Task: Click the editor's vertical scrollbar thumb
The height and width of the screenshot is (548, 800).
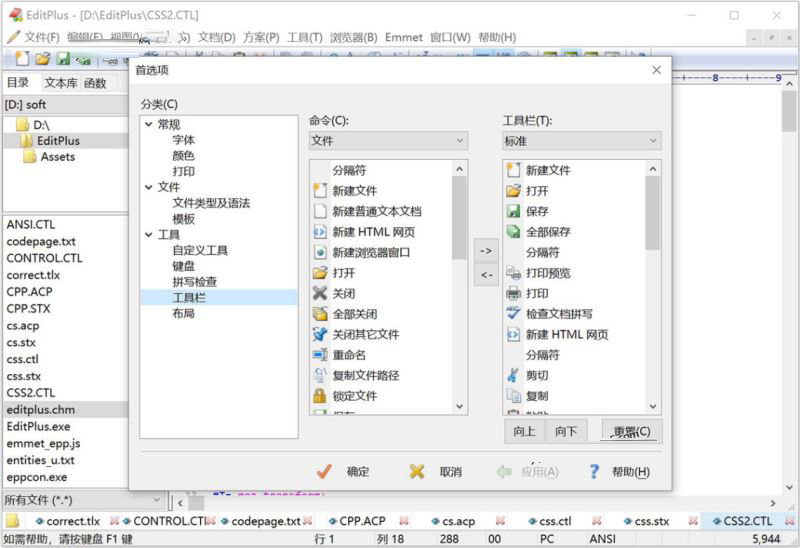Action: pos(789,110)
